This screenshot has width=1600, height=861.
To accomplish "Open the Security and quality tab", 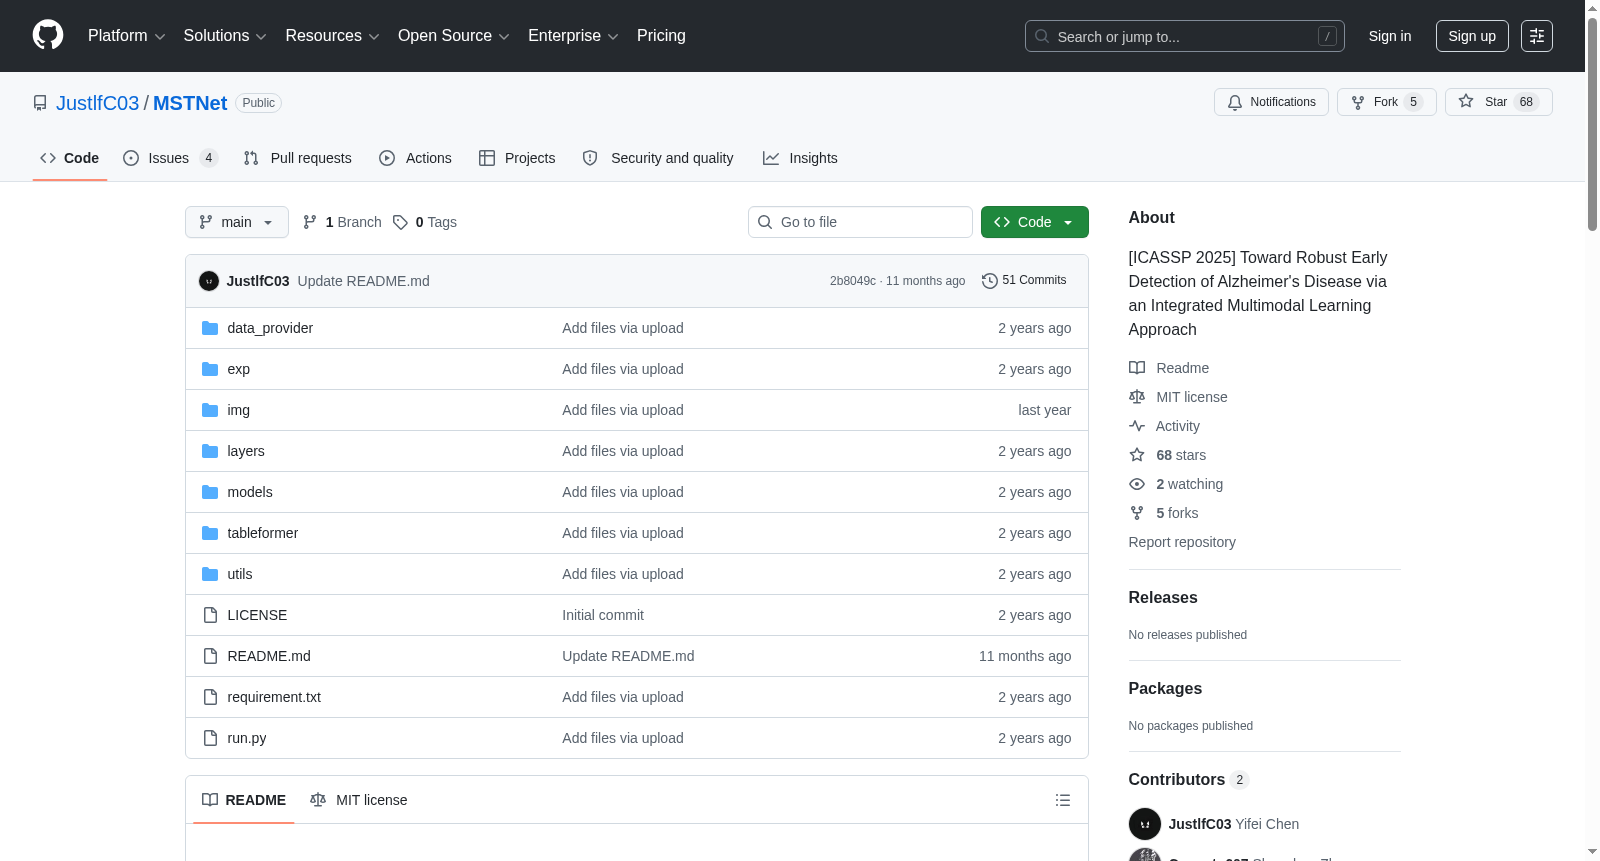I will (x=658, y=158).
